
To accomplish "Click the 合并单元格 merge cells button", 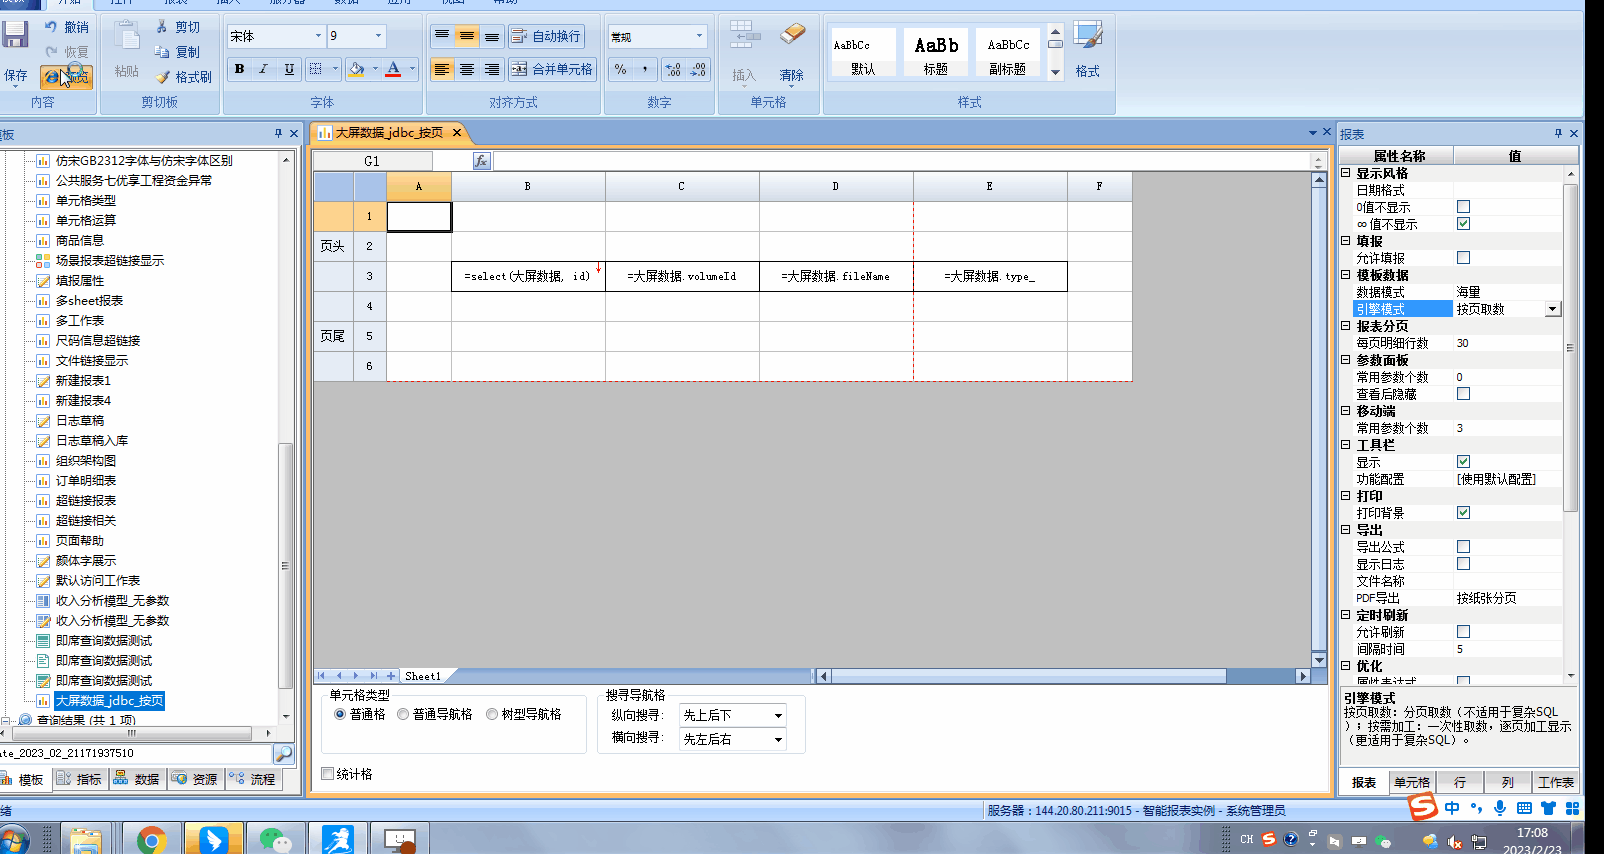I will tap(552, 69).
